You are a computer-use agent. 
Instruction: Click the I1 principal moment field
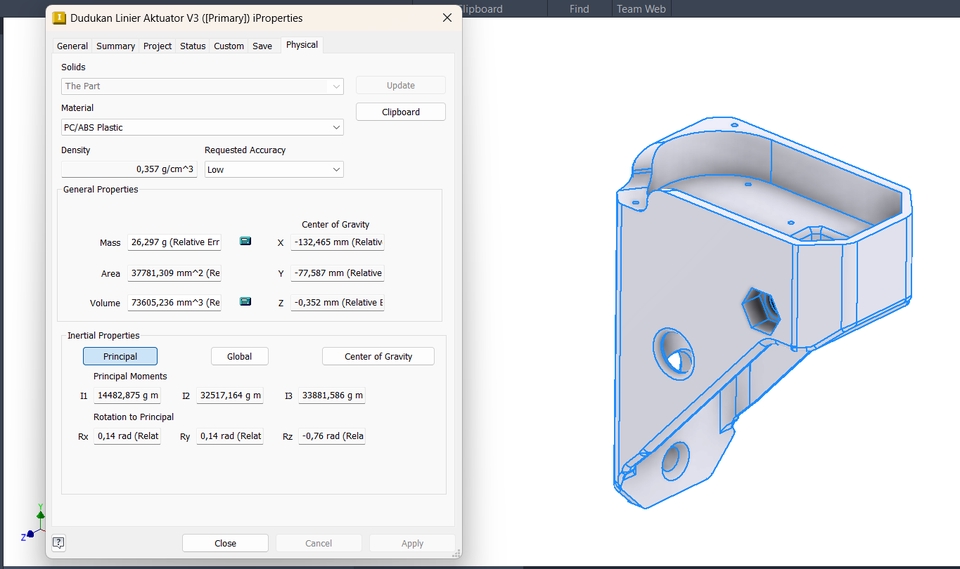coord(127,396)
